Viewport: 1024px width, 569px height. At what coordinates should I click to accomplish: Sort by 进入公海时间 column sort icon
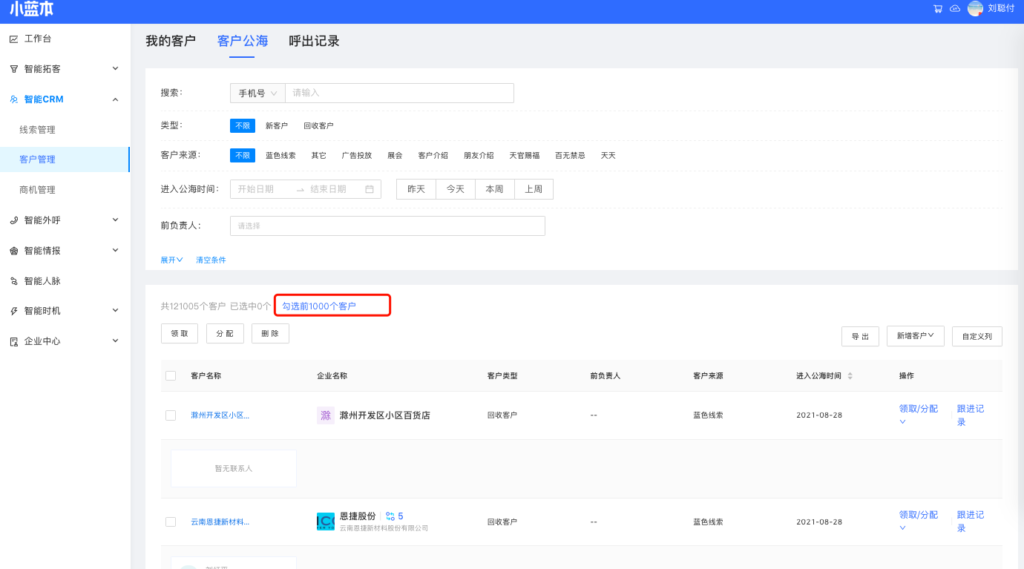click(850, 376)
